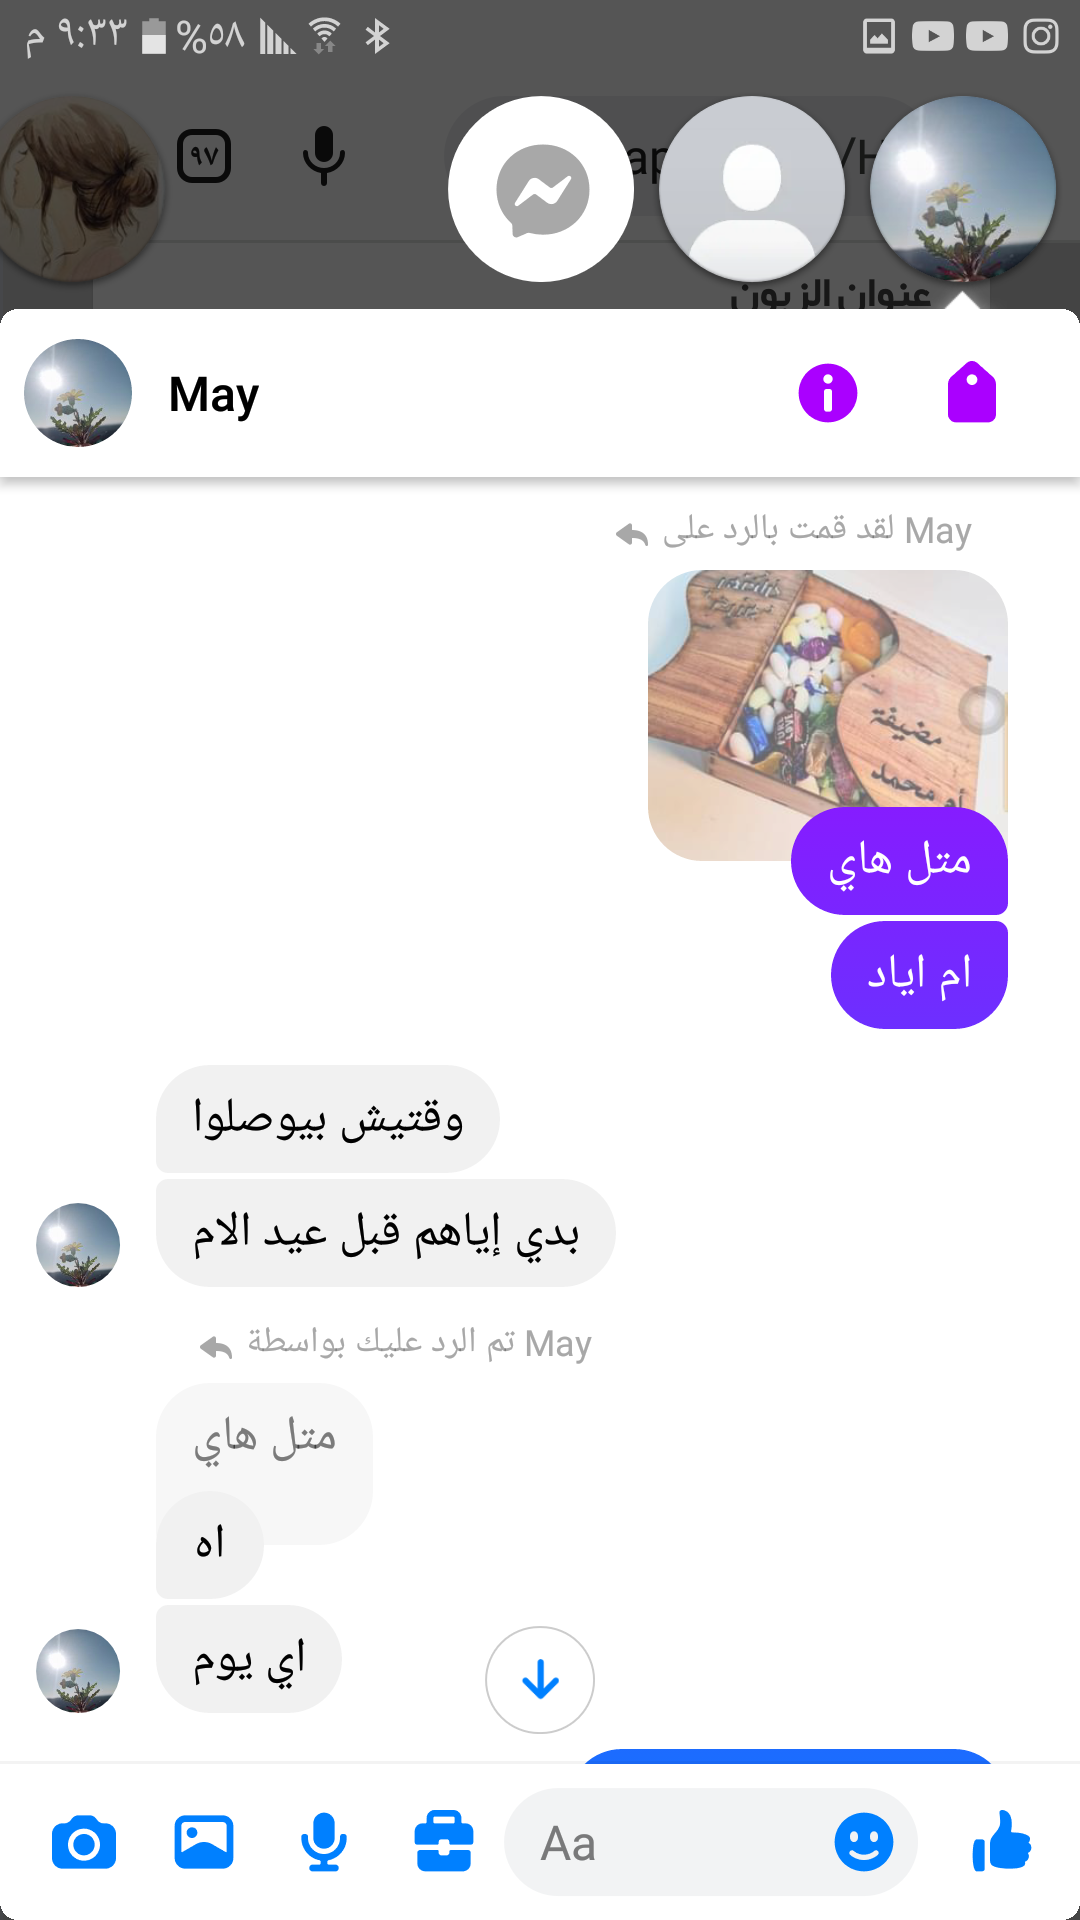
Task: Send thumbs-up like
Action: [1001, 1841]
